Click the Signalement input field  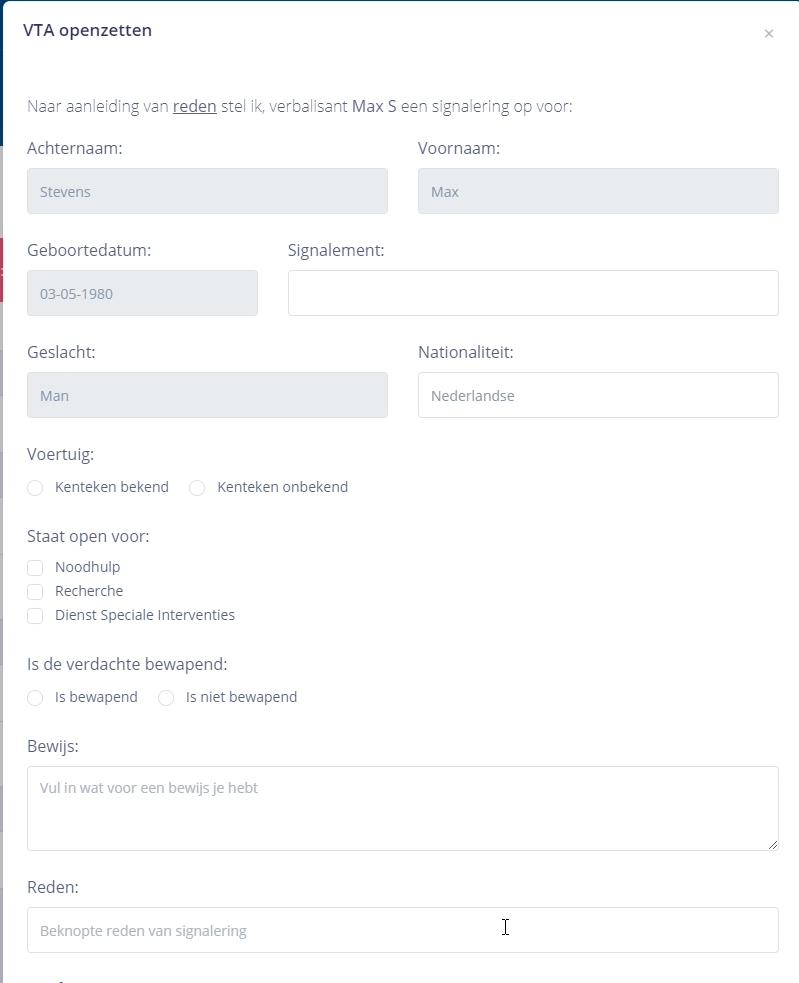[533, 293]
